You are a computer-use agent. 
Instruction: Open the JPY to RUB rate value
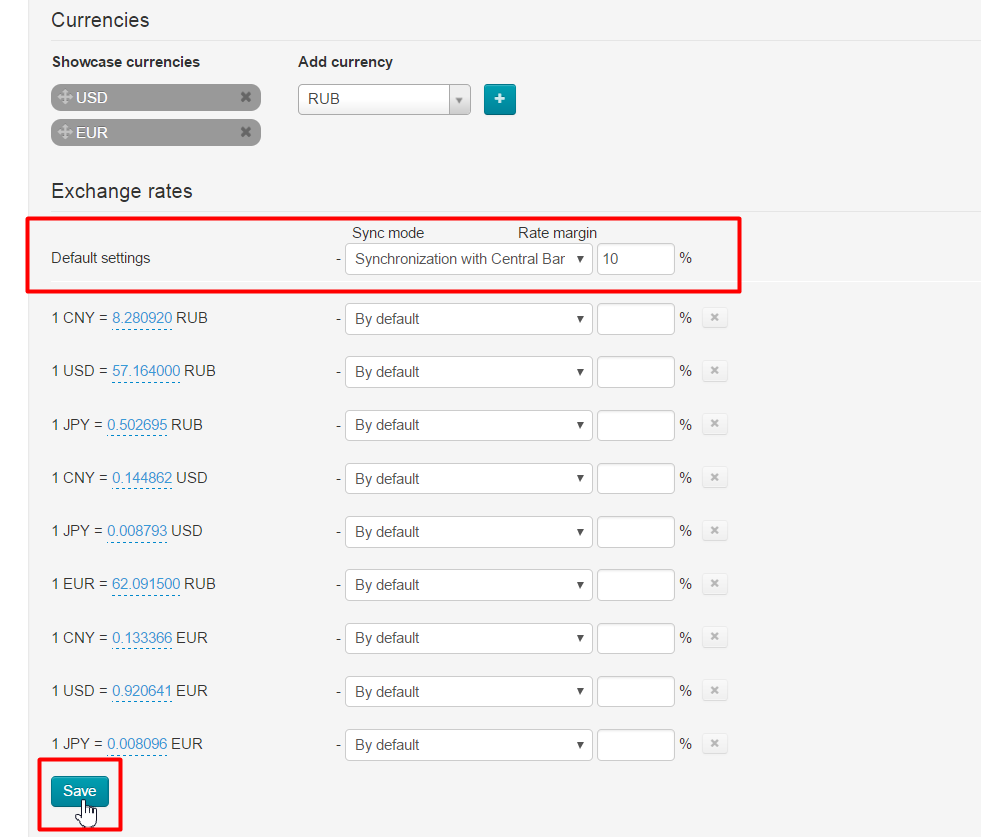point(137,425)
